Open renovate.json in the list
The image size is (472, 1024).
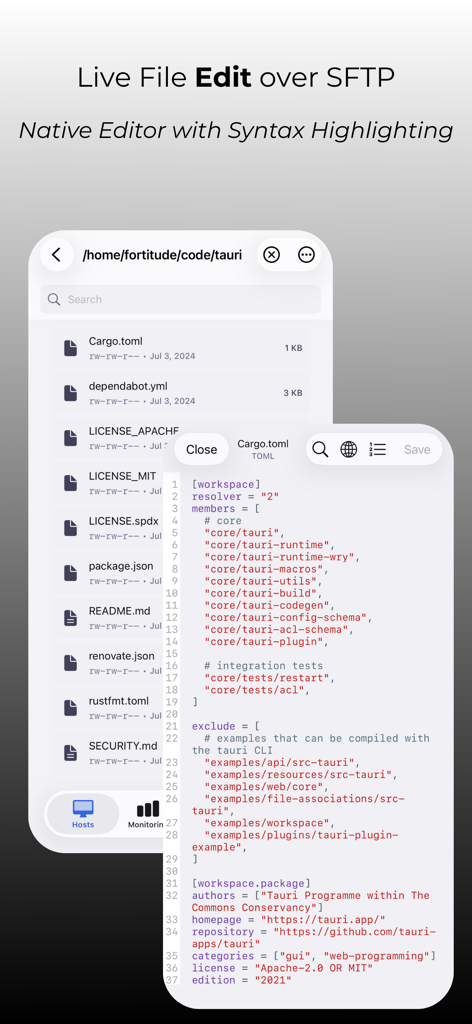[x=108, y=664]
